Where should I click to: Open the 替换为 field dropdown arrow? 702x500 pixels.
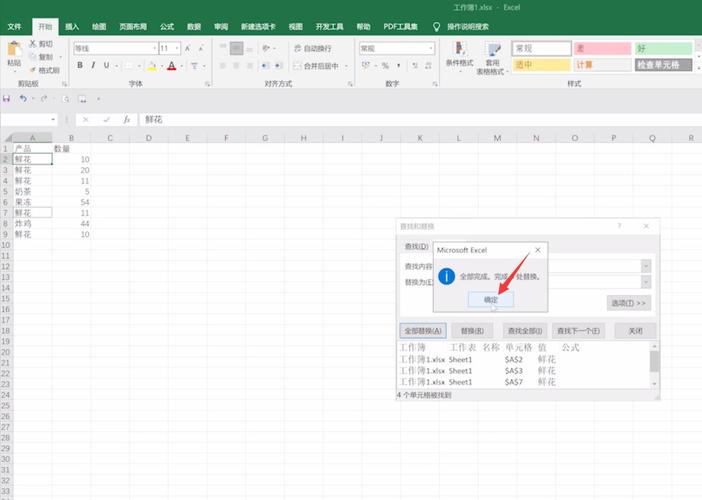tap(646, 282)
